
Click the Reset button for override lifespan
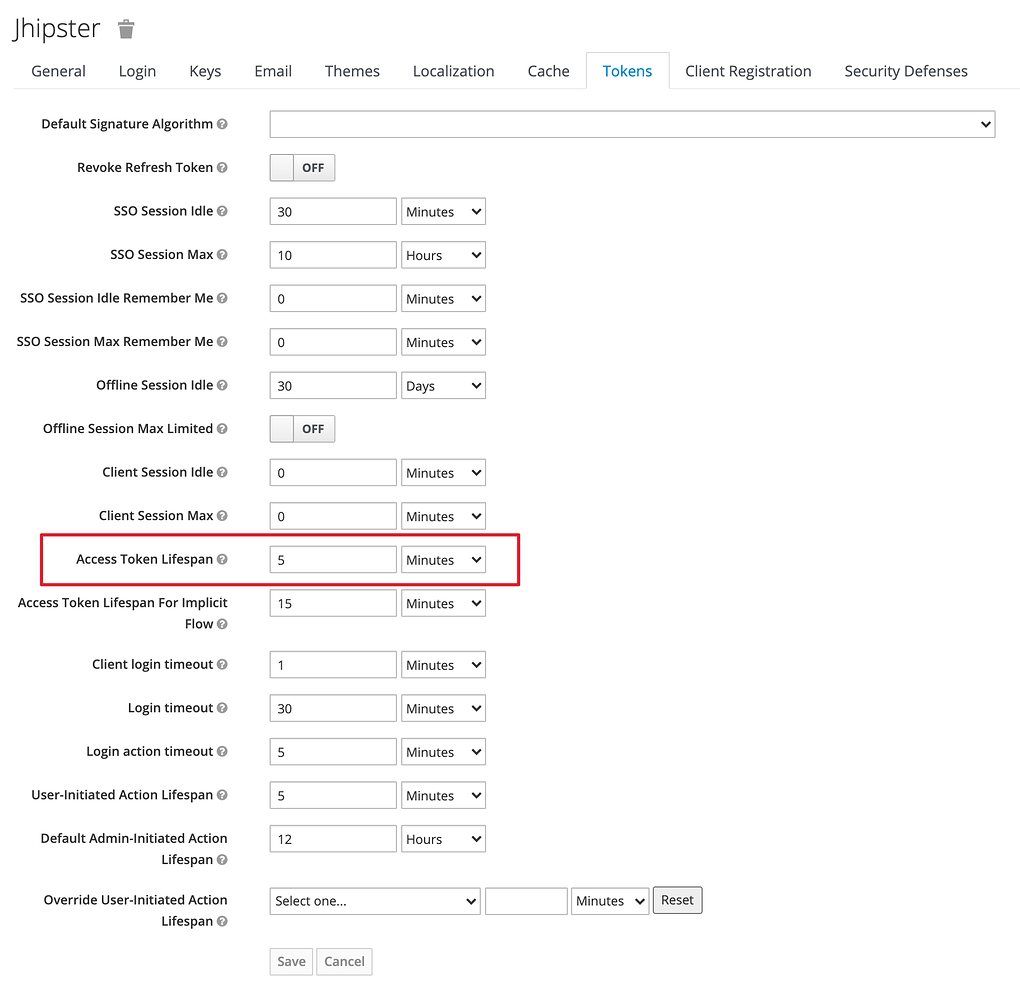[677, 900]
